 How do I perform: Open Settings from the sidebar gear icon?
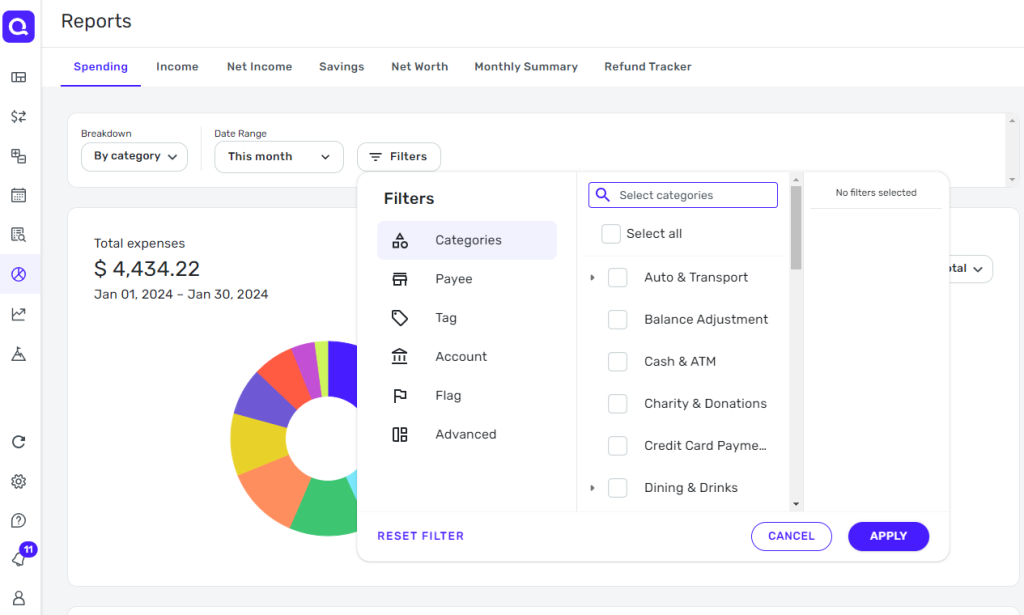[x=18, y=481]
